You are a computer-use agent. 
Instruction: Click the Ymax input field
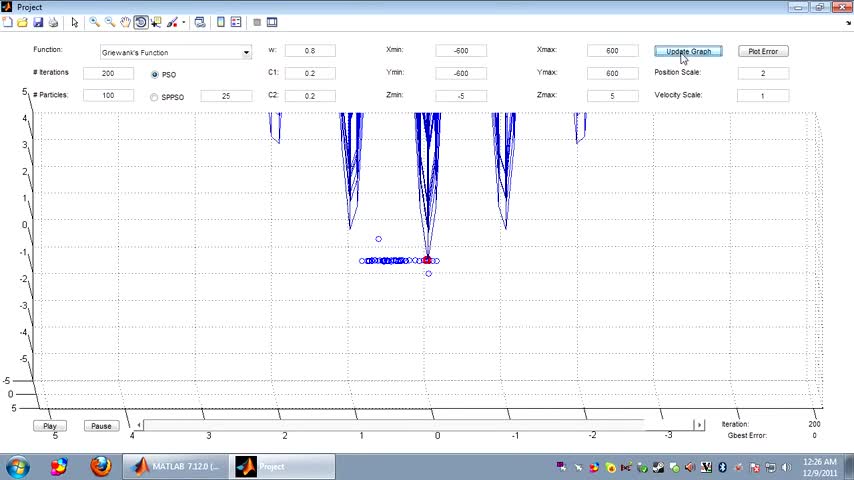[612, 73]
